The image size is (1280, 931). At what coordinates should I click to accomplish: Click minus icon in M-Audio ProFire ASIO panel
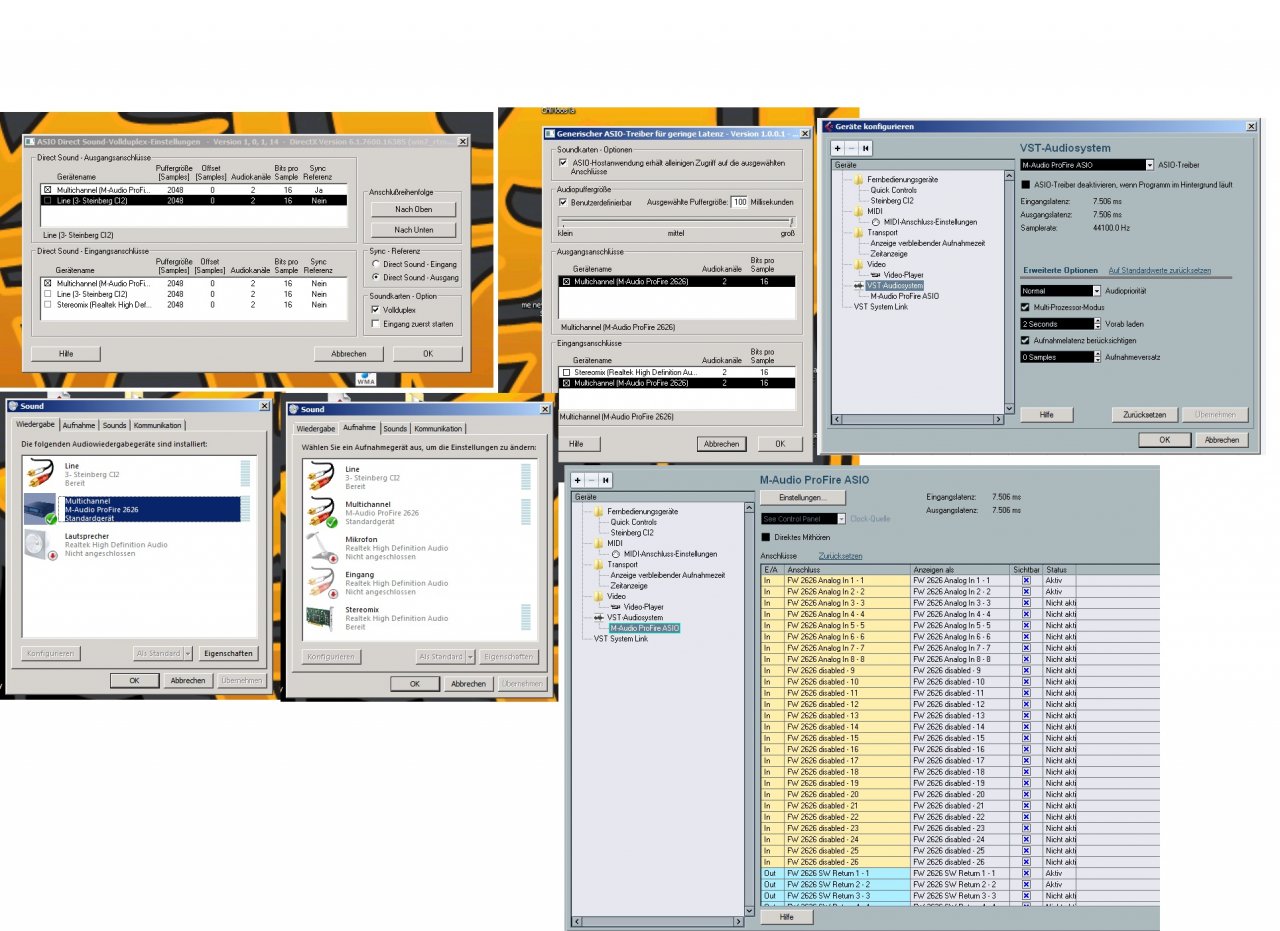(591, 480)
